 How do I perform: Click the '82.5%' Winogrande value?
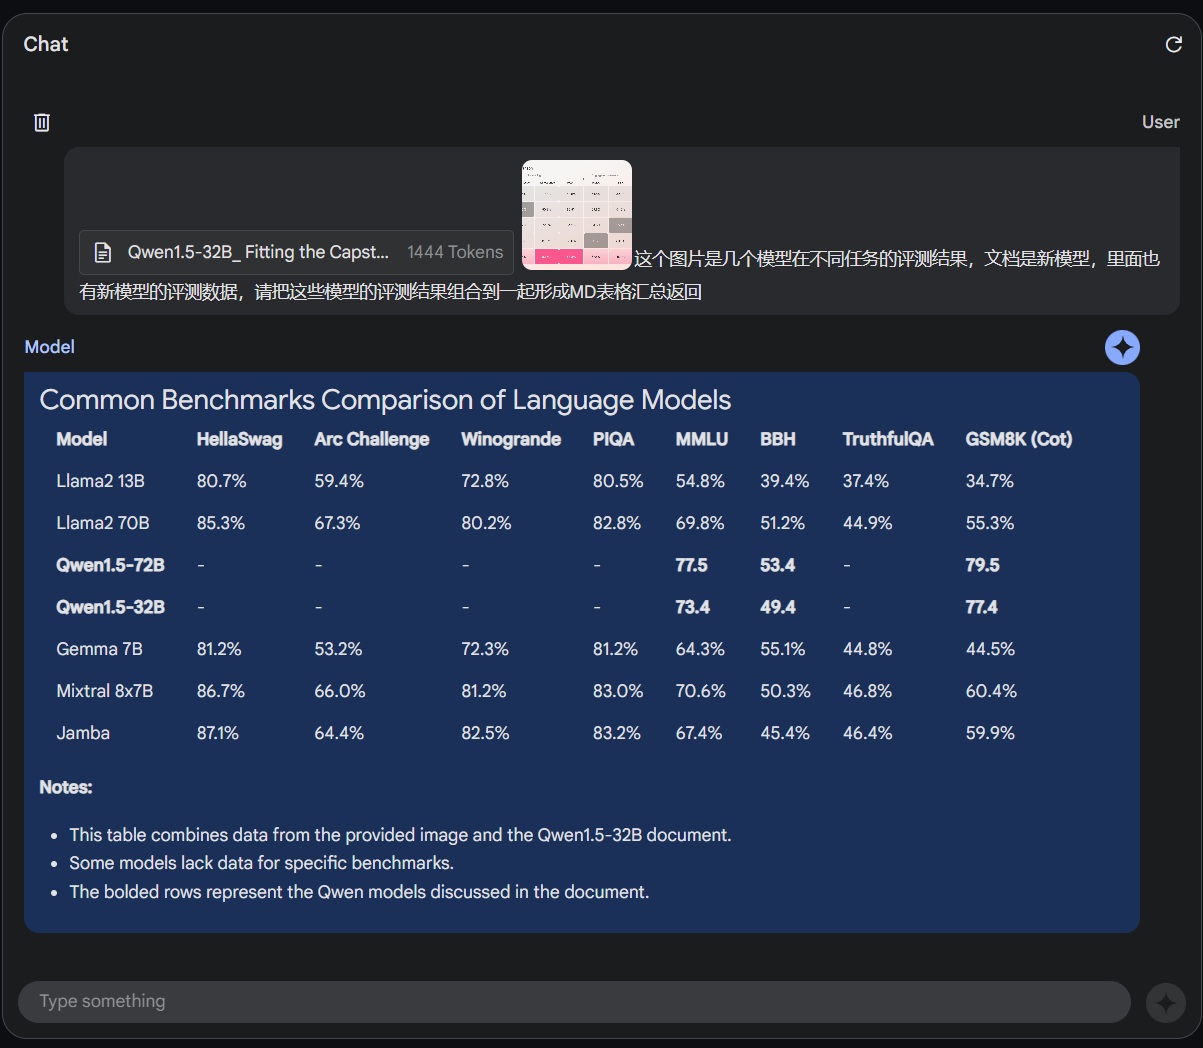(486, 733)
